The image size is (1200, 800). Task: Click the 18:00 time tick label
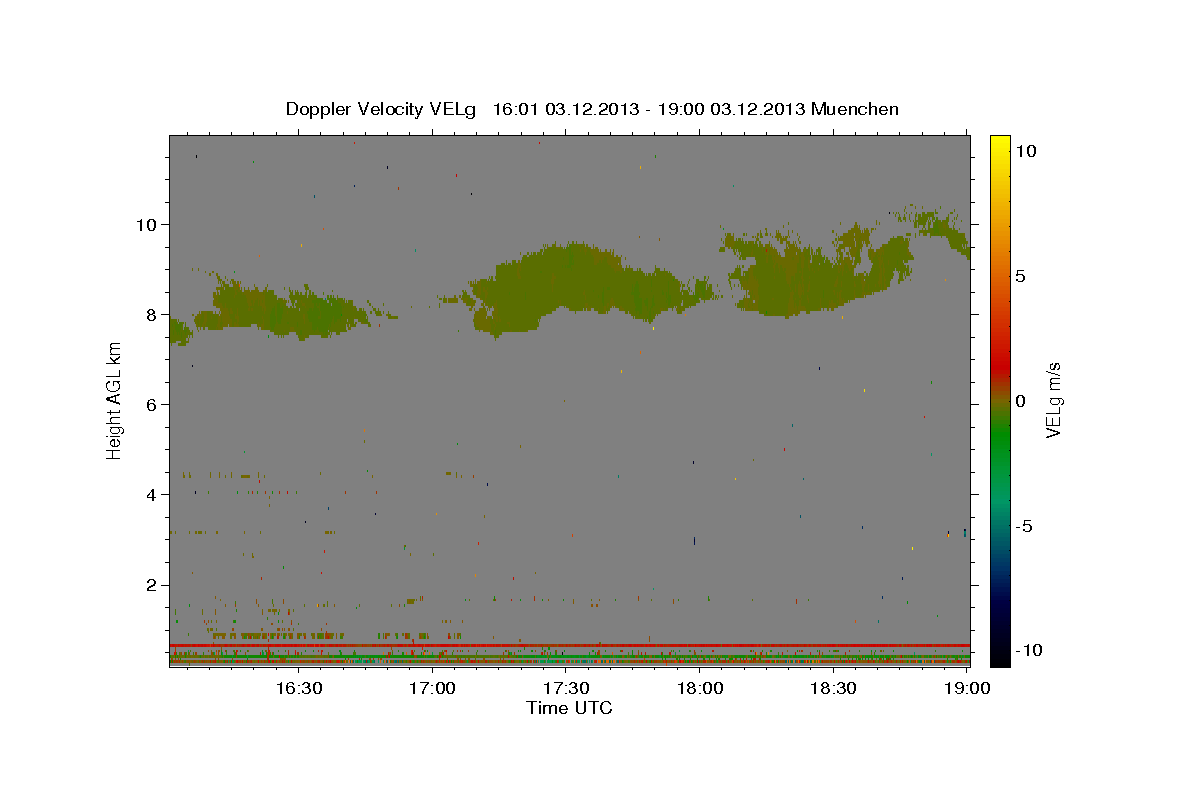[x=700, y=688]
